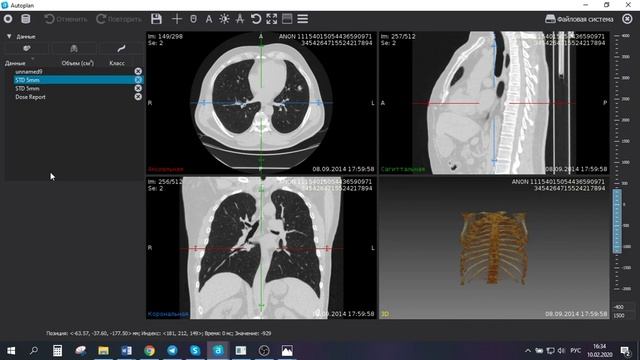Click inside the sagittal CT view
Viewport: 640px width, 360px height.
pos(494,103)
